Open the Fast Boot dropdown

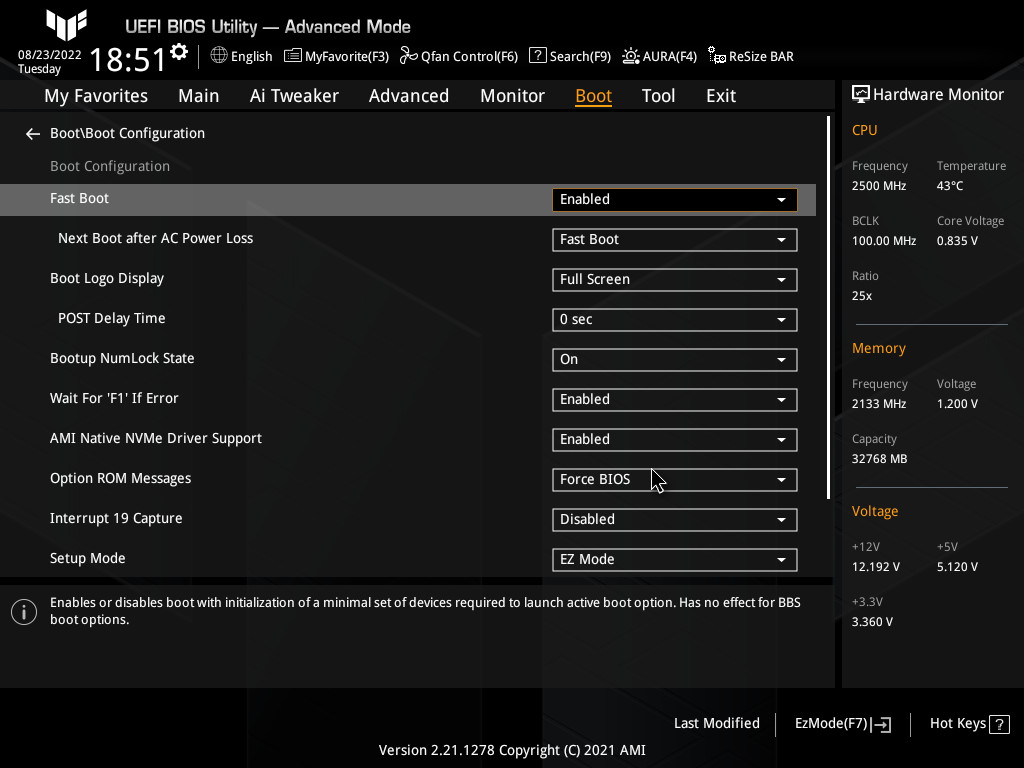pyautogui.click(x=674, y=199)
